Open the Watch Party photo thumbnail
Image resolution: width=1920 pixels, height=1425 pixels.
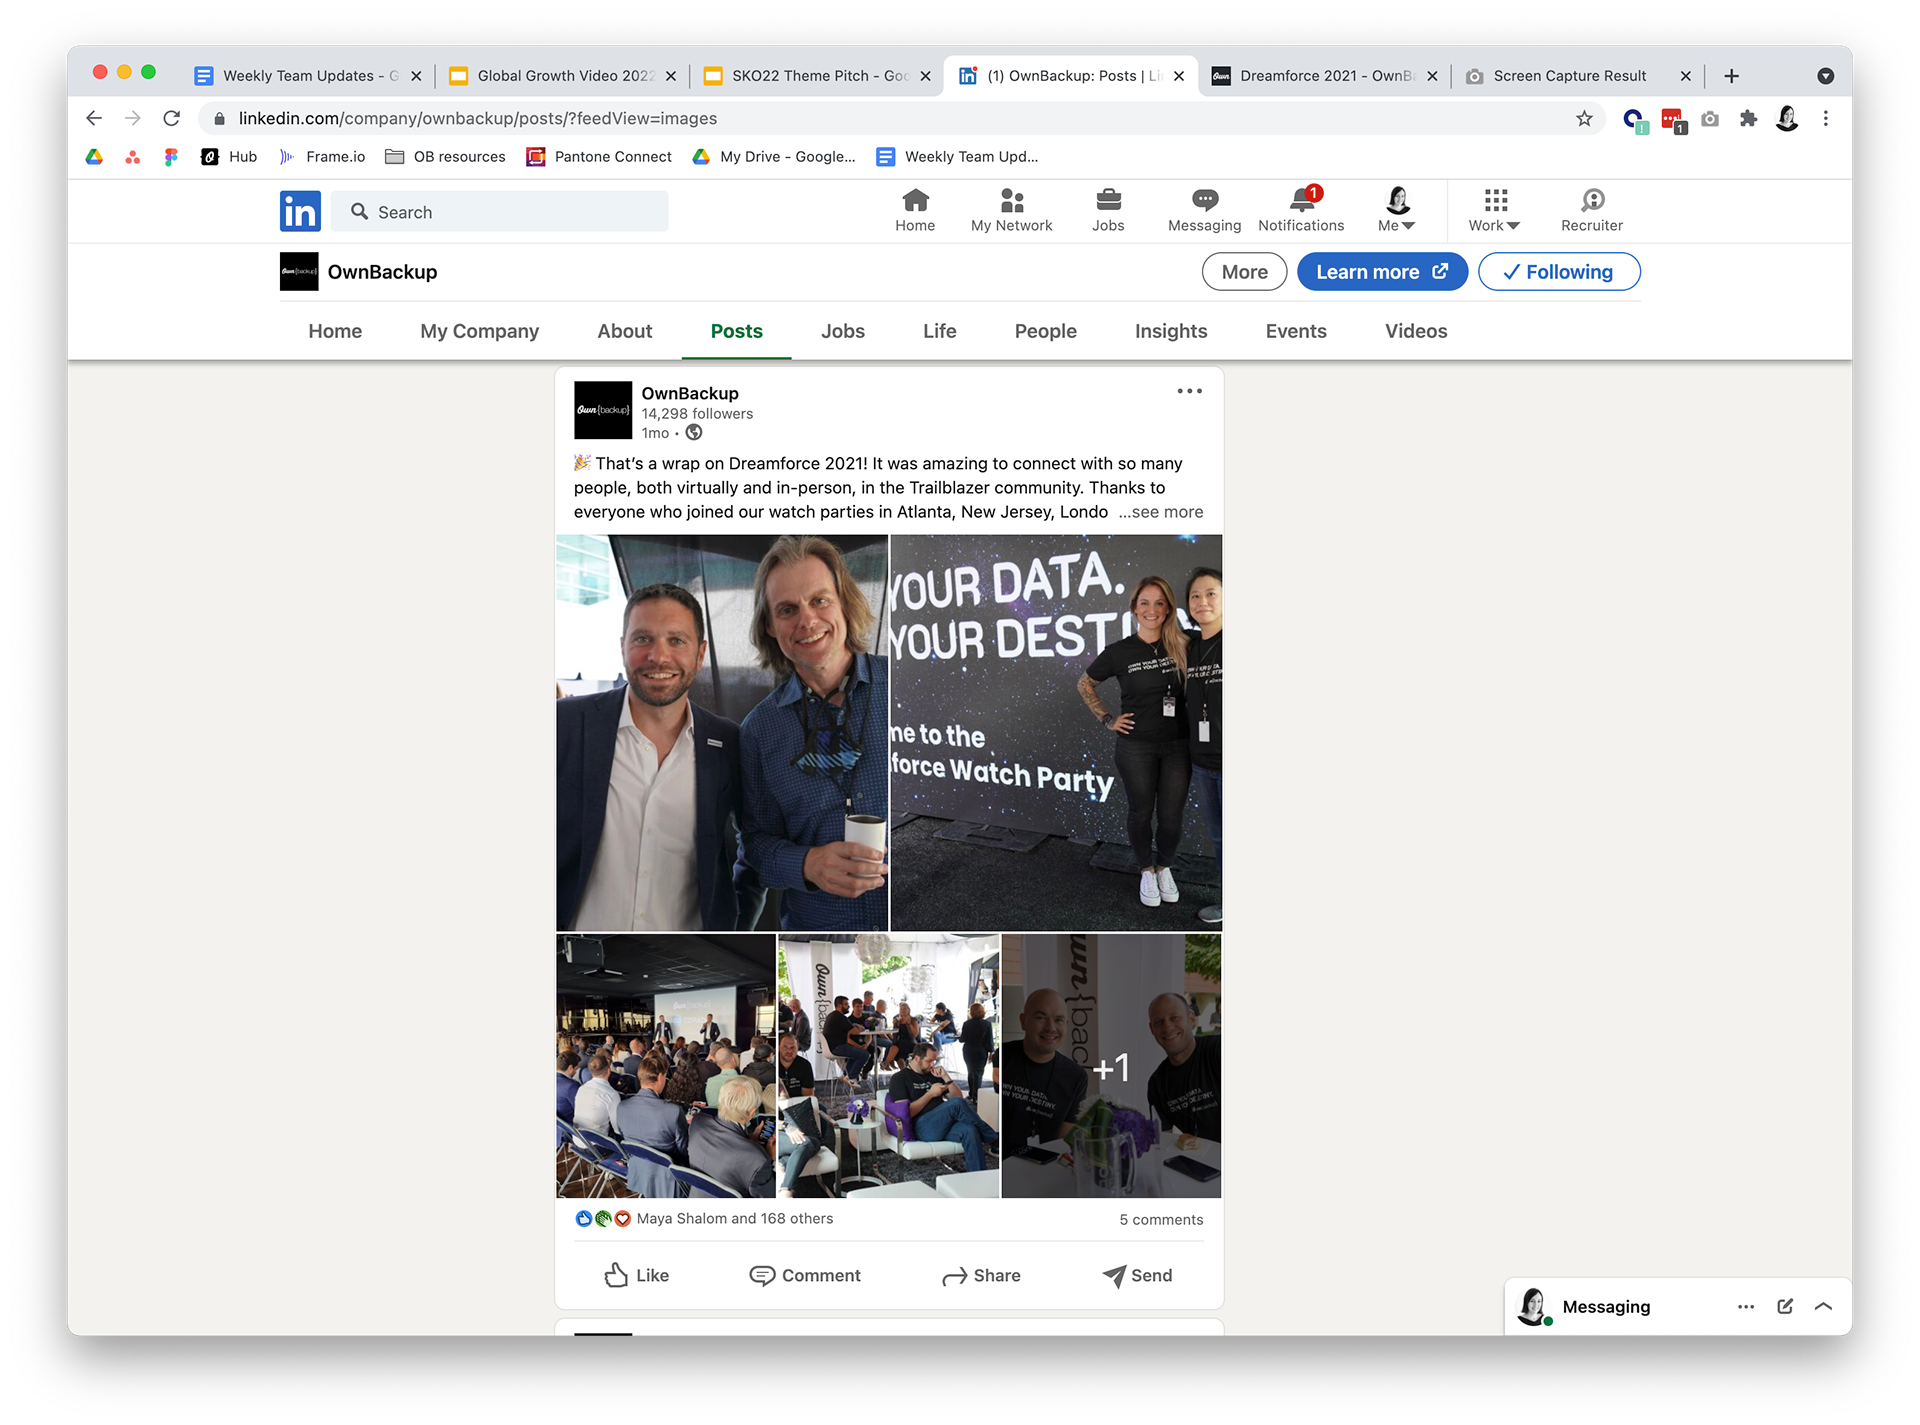(1056, 733)
